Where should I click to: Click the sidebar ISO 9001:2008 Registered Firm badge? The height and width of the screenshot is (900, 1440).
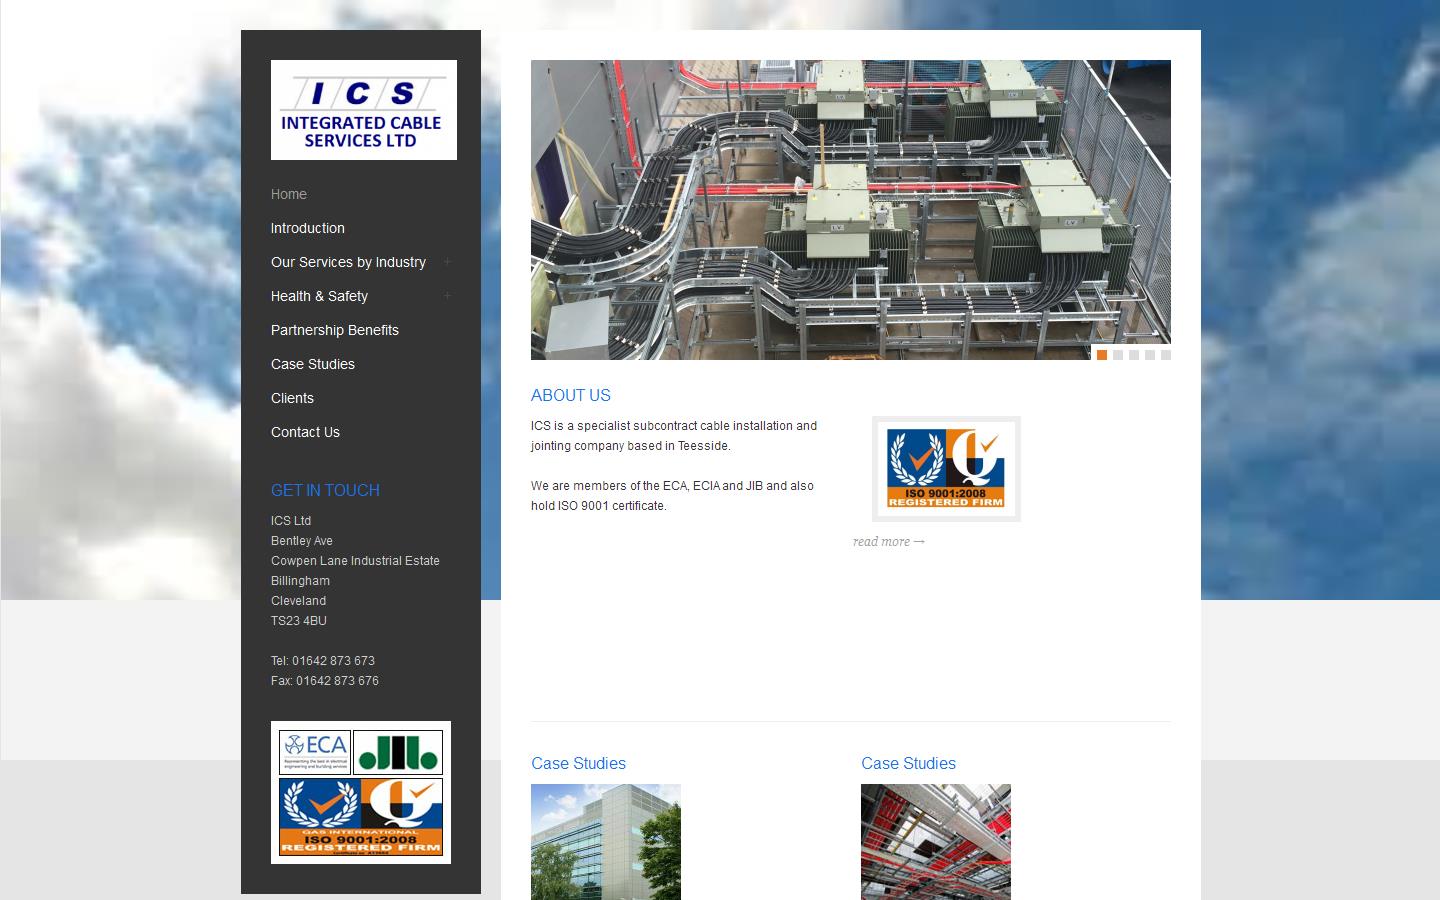361,817
